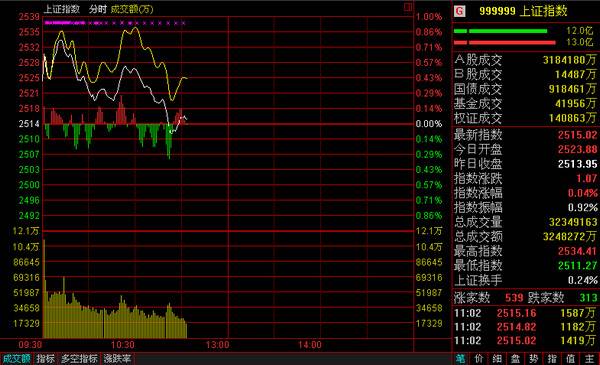Click the red G icon beside 999999
600x365 pixels.
pyautogui.click(x=460, y=11)
